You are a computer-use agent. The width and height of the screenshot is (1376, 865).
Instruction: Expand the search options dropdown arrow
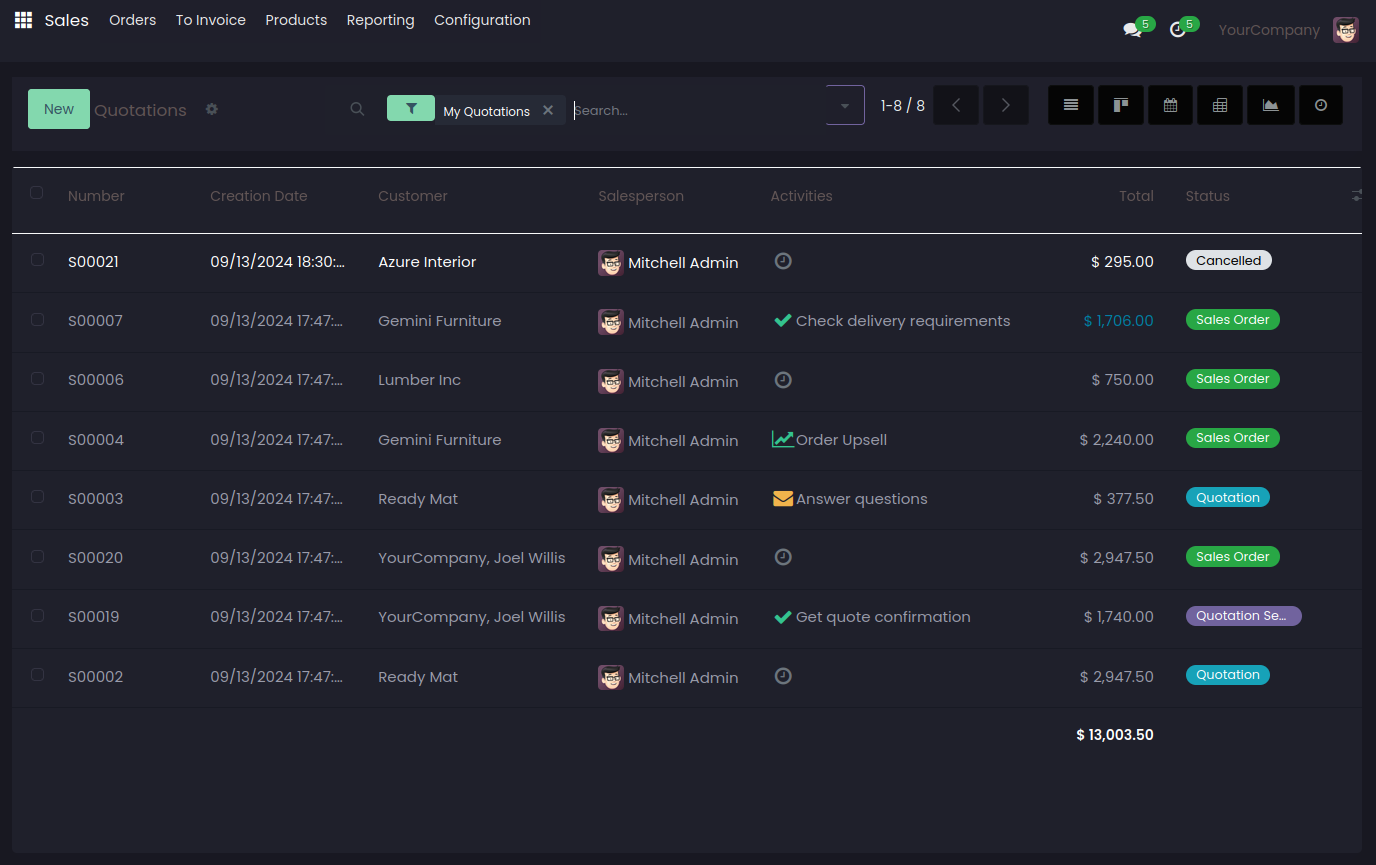pos(845,105)
